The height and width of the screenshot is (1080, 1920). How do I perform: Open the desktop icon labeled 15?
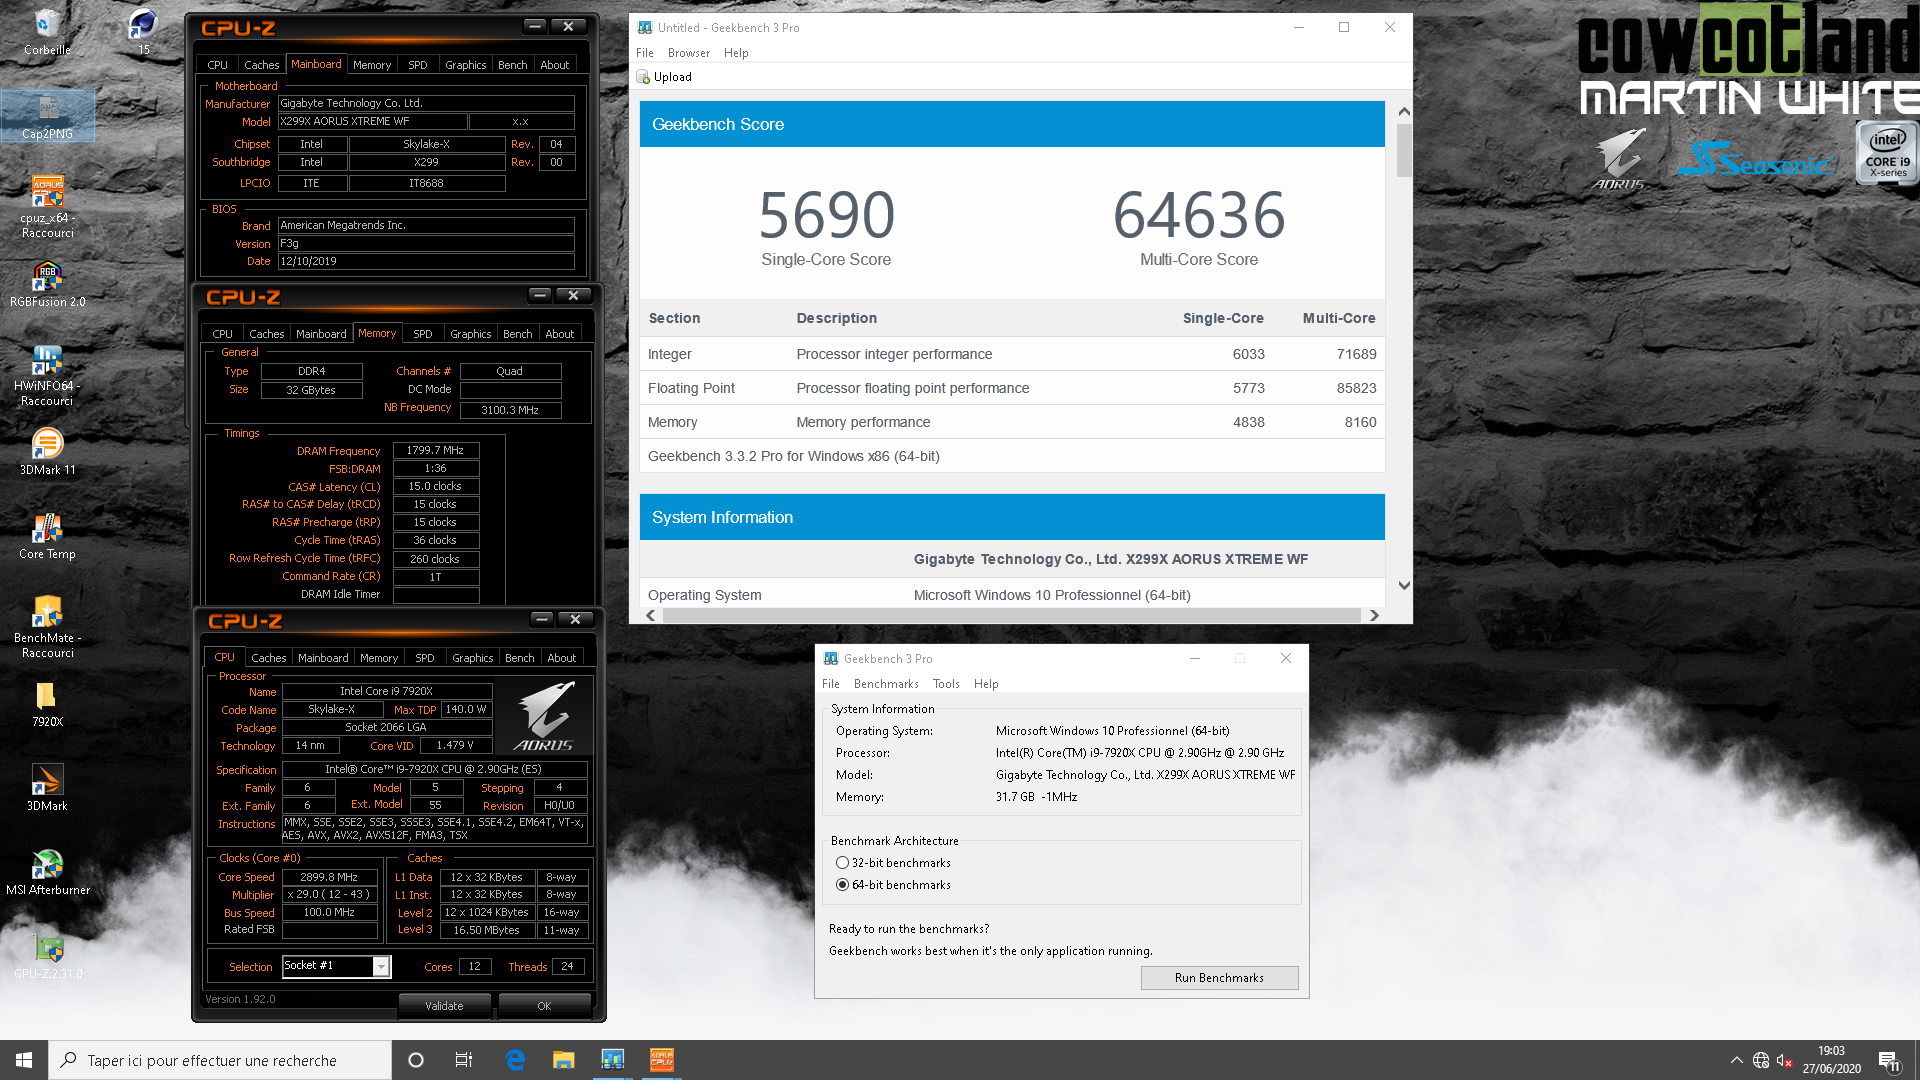pyautogui.click(x=143, y=30)
